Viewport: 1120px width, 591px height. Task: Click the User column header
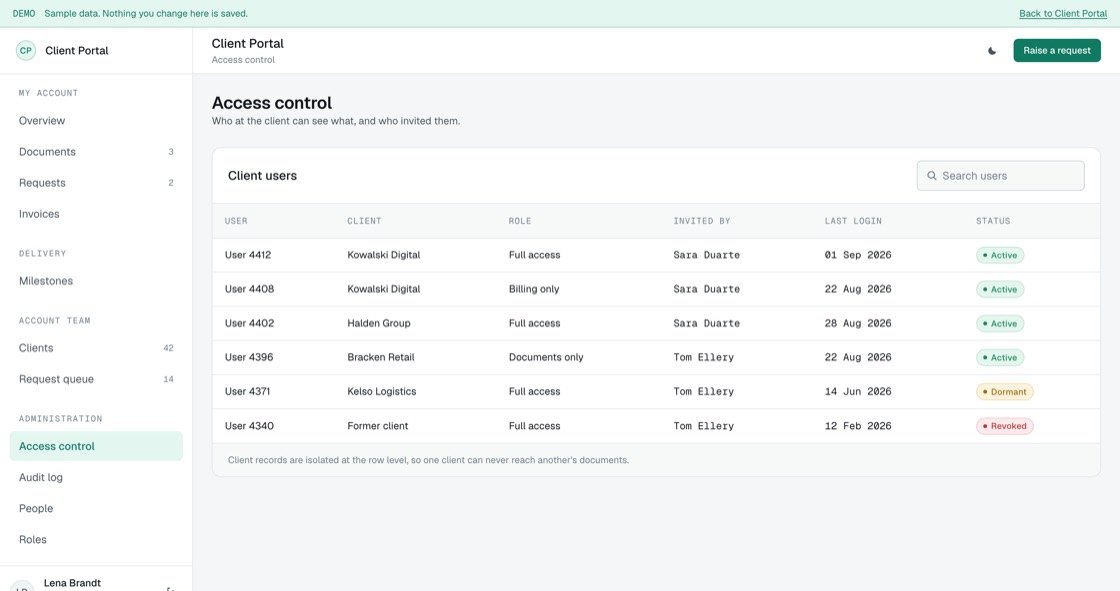[x=236, y=221]
